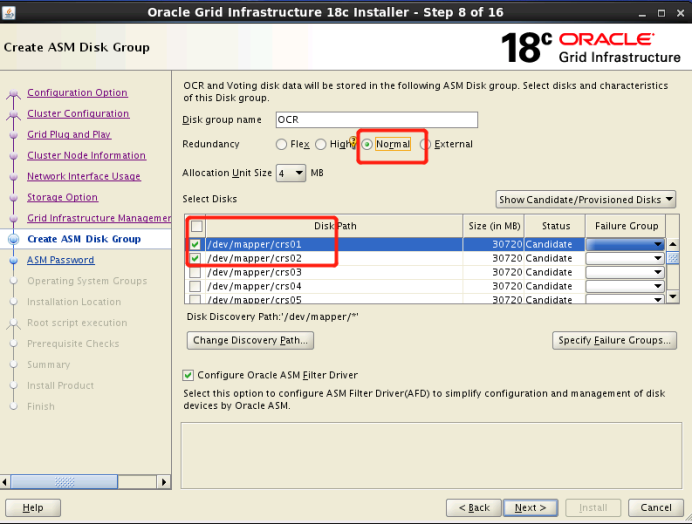Select the High redundancy option

tap(321, 144)
